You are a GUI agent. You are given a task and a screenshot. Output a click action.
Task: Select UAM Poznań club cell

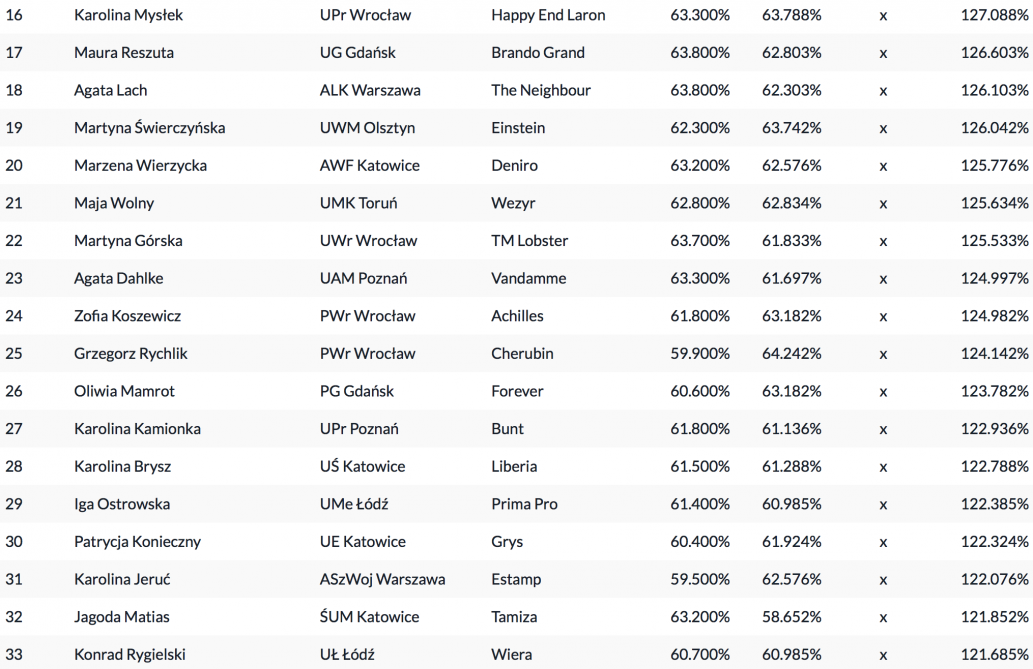[363, 278]
